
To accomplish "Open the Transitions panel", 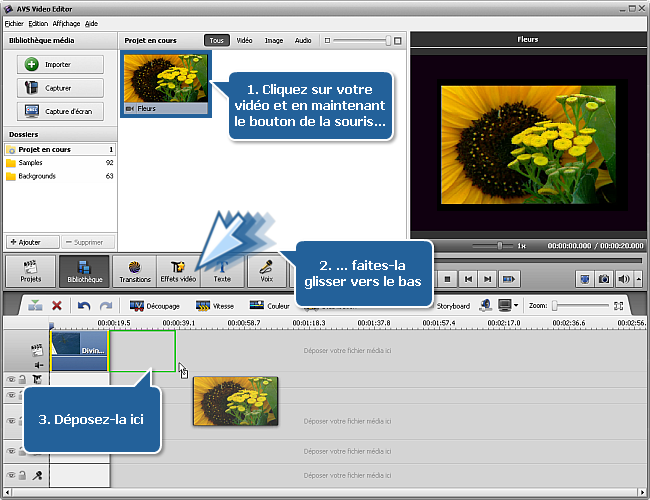I will coord(134,271).
